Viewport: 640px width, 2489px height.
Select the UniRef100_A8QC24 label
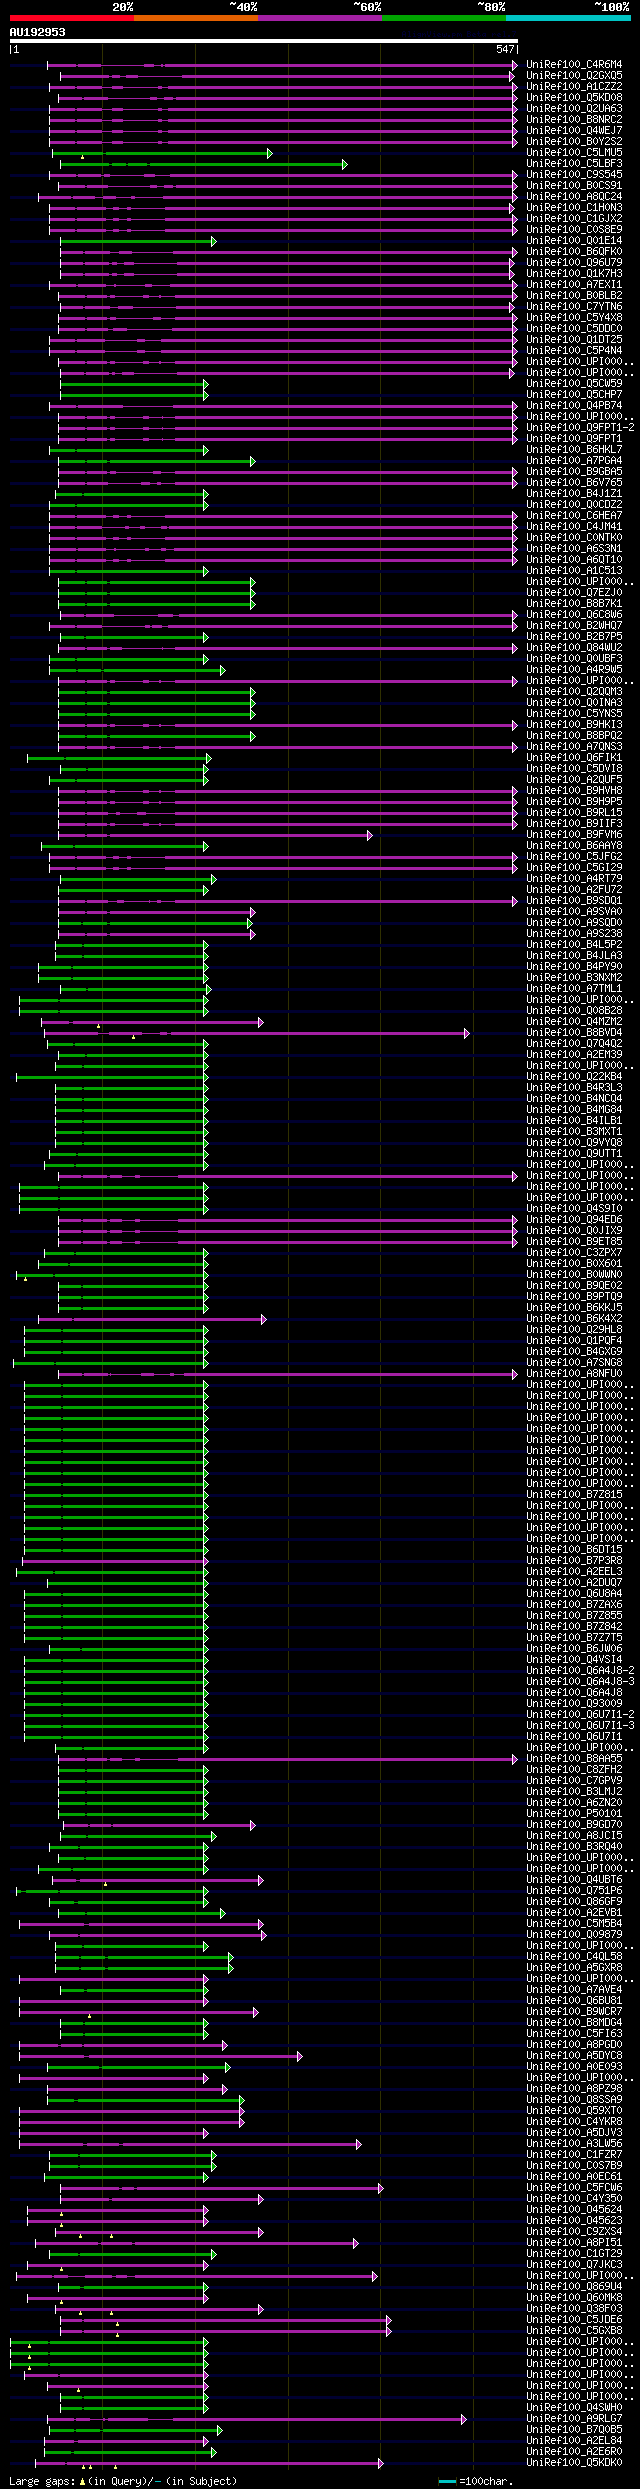[574, 197]
